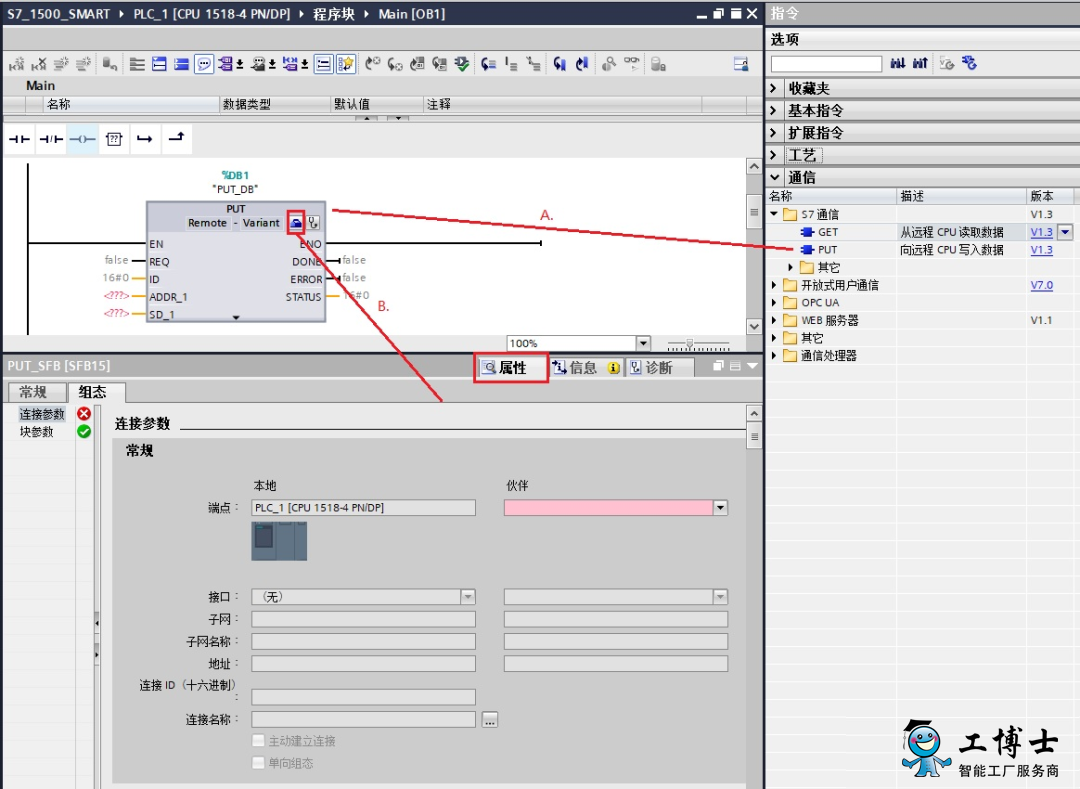This screenshot has height=789, width=1080.
Task: Enable the 单向组态 checkbox
Action: click(258, 763)
